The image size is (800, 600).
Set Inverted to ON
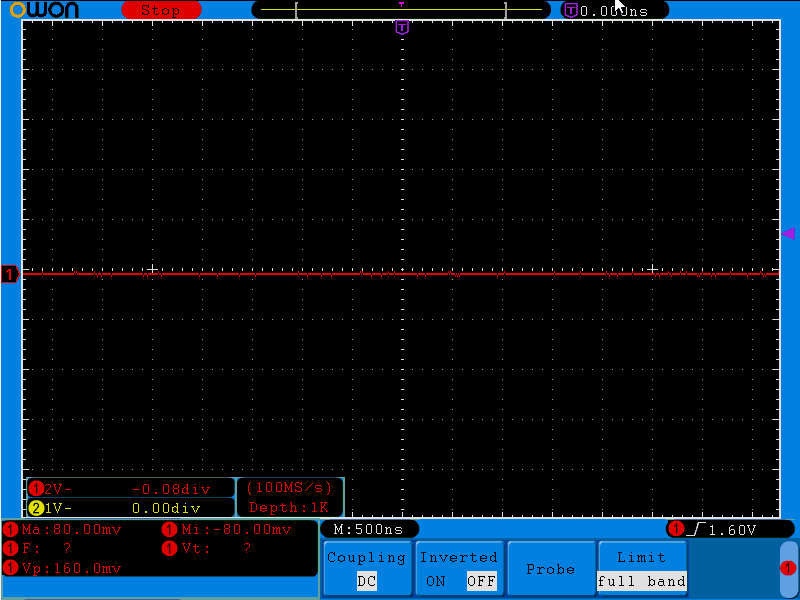tap(436, 581)
